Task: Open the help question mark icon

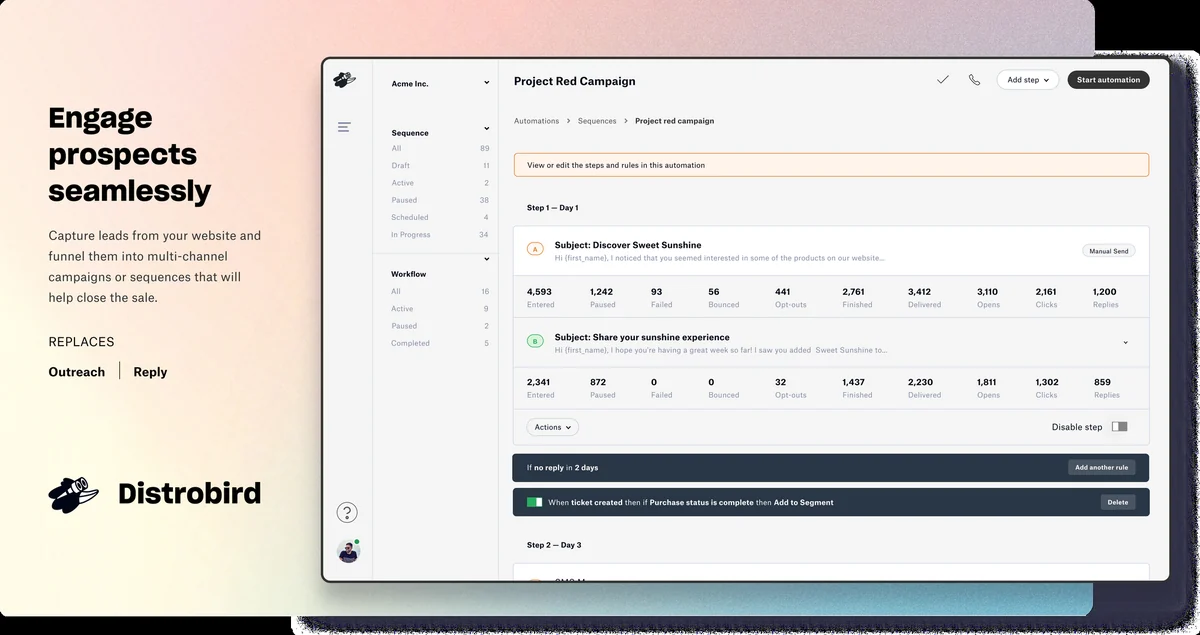Action: (347, 513)
